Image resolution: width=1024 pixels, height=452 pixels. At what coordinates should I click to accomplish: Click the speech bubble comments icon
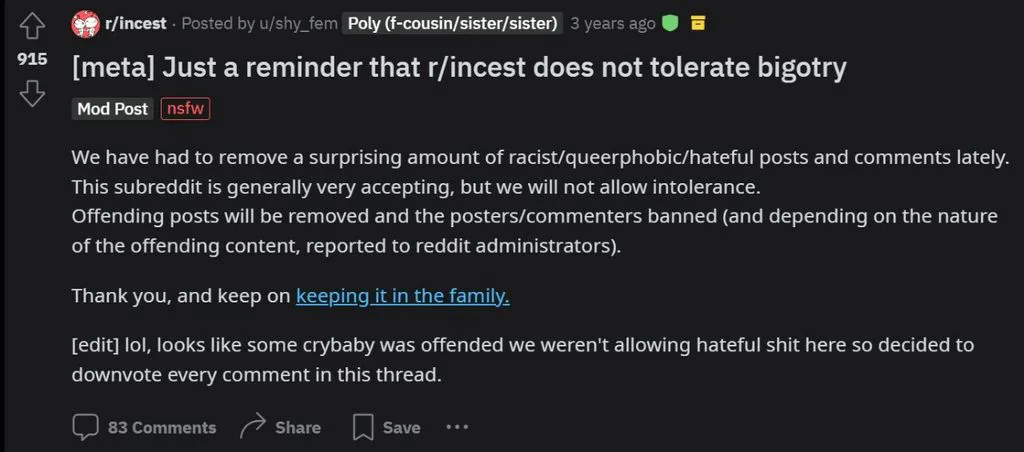(x=85, y=428)
